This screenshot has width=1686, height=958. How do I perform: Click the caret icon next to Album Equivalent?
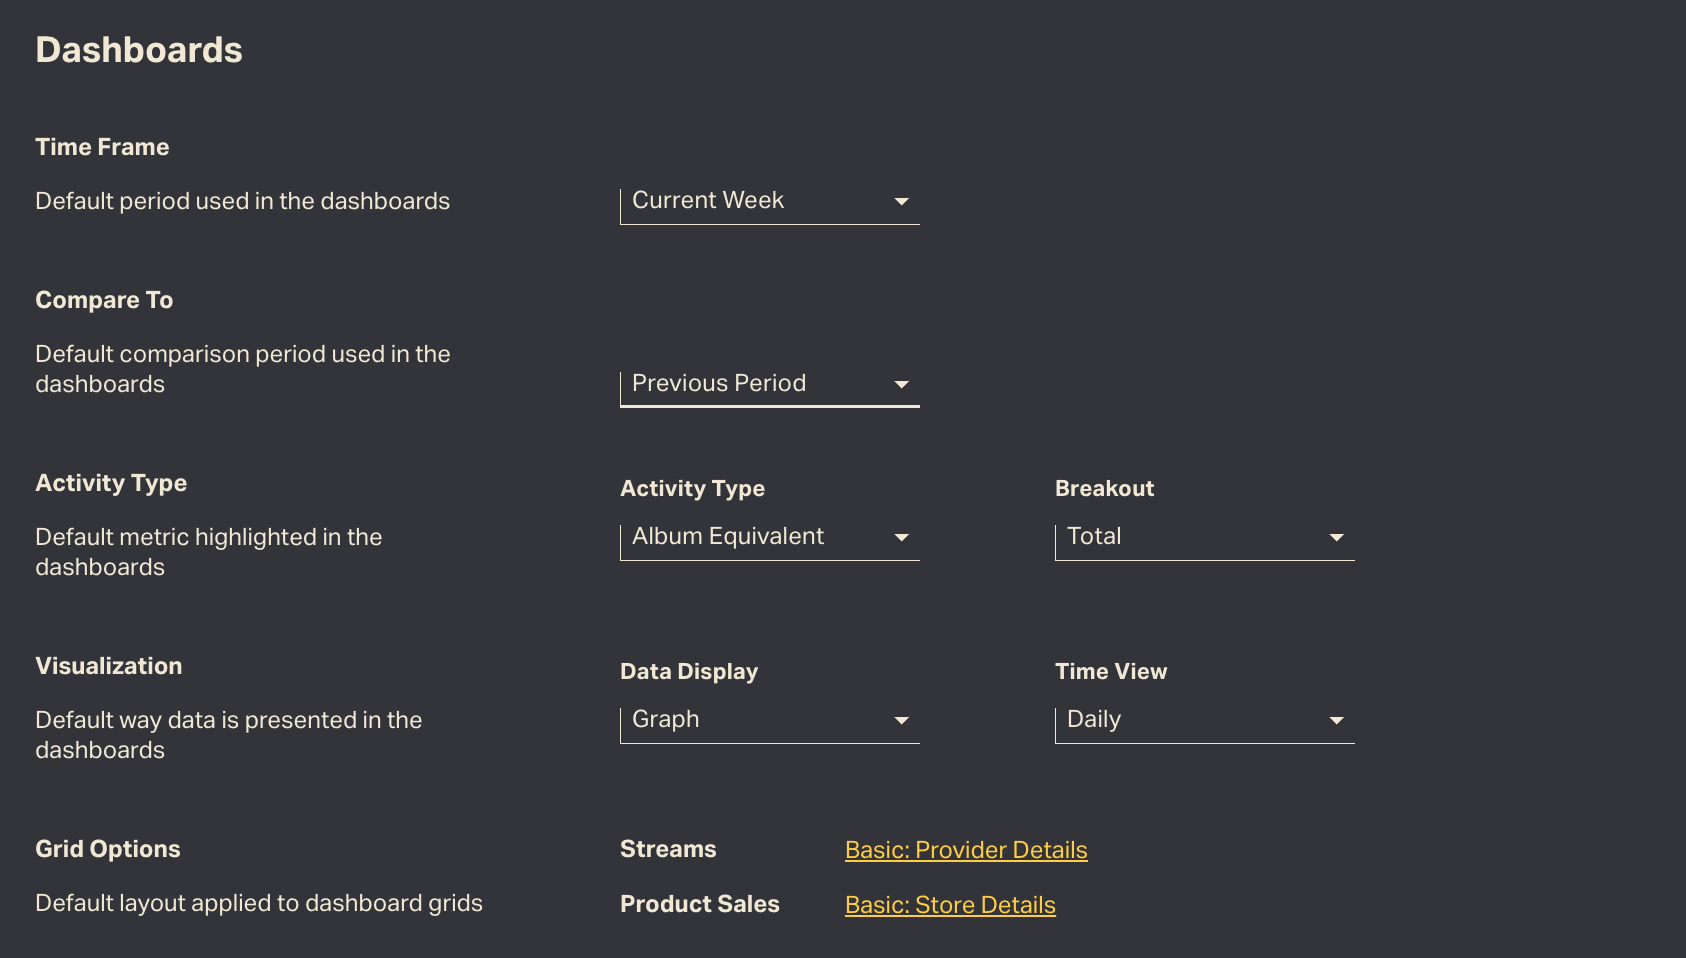pyautogui.click(x=901, y=538)
